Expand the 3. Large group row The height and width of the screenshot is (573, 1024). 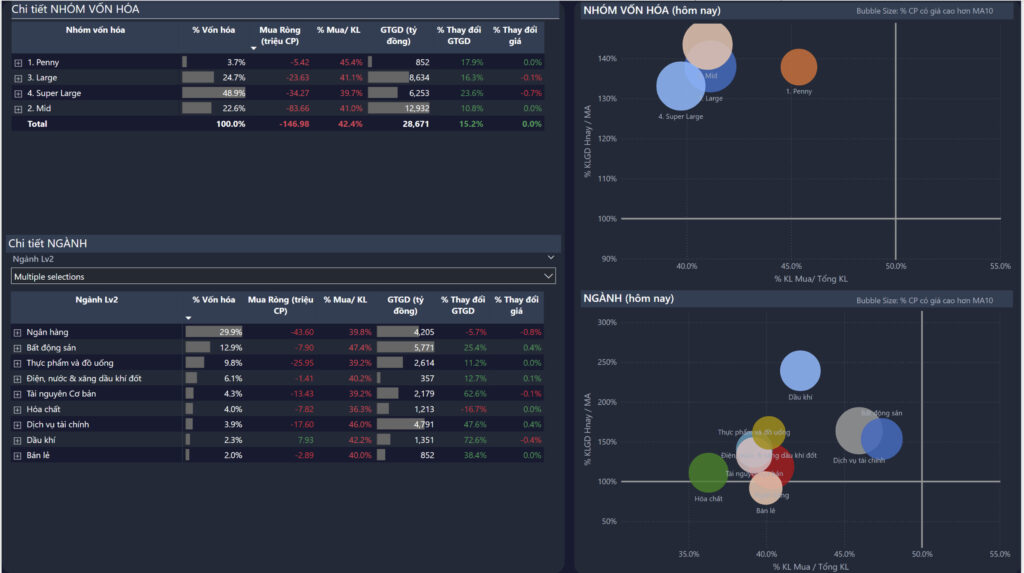[18, 78]
